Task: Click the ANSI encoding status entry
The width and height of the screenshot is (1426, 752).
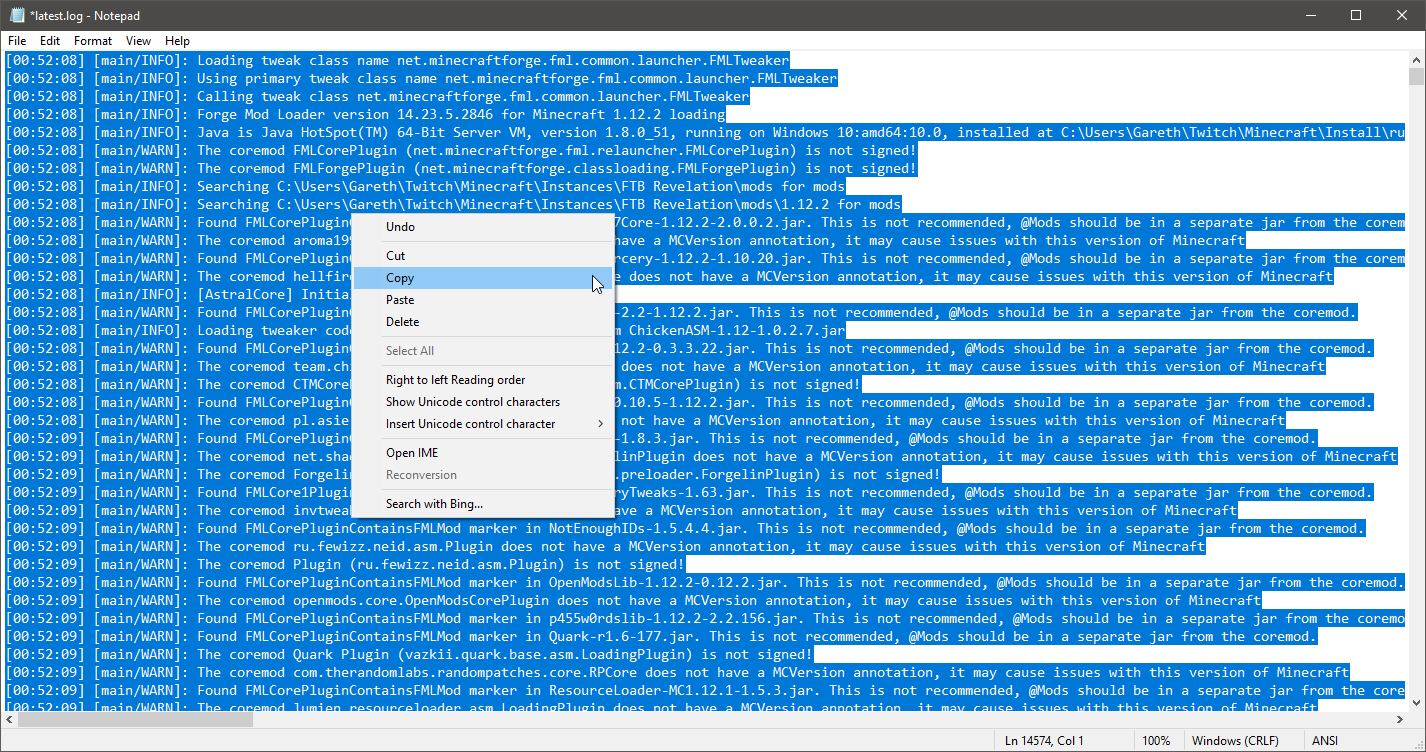Action: click(x=1325, y=741)
